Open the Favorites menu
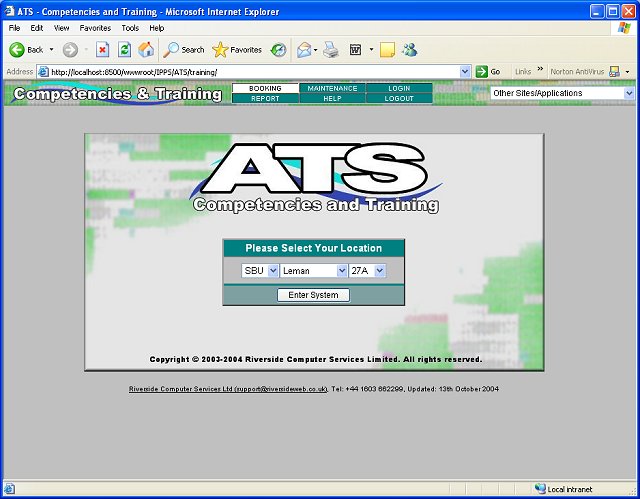Image resolution: width=640 pixels, height=499 pixels. coord(95,28)
